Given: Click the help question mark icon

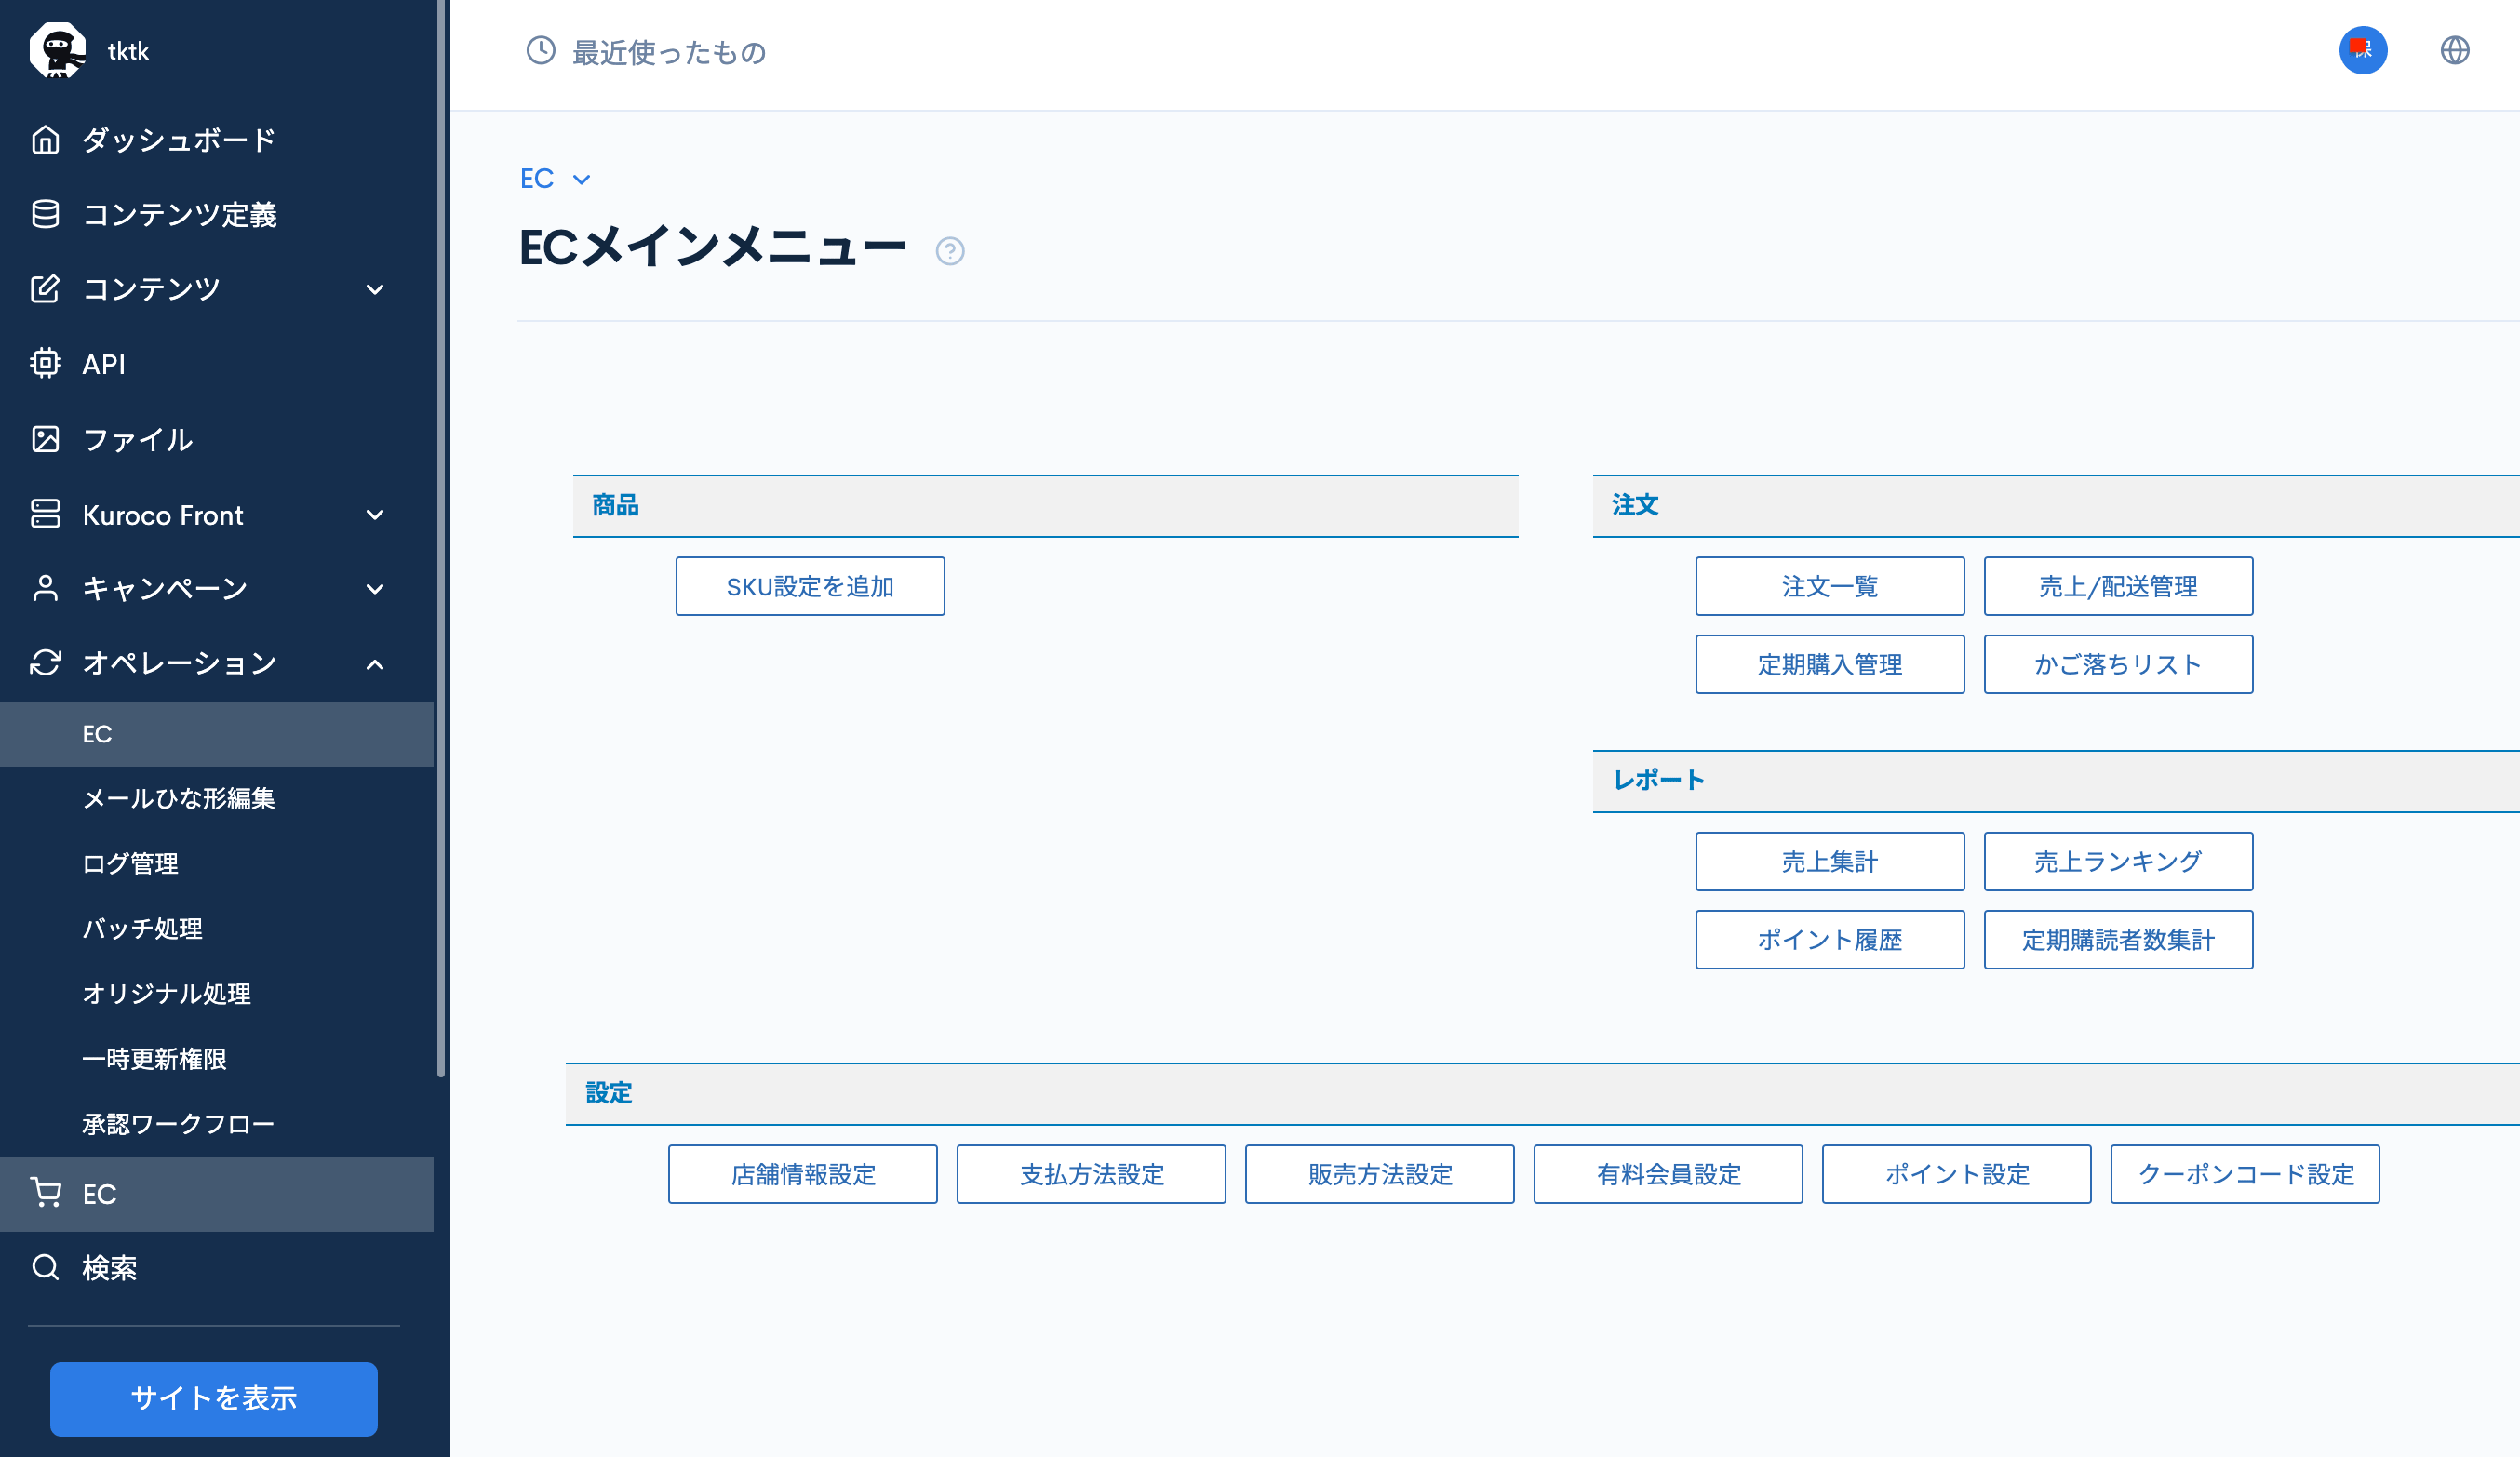Looking at the screenshot, I should (949, 251).
